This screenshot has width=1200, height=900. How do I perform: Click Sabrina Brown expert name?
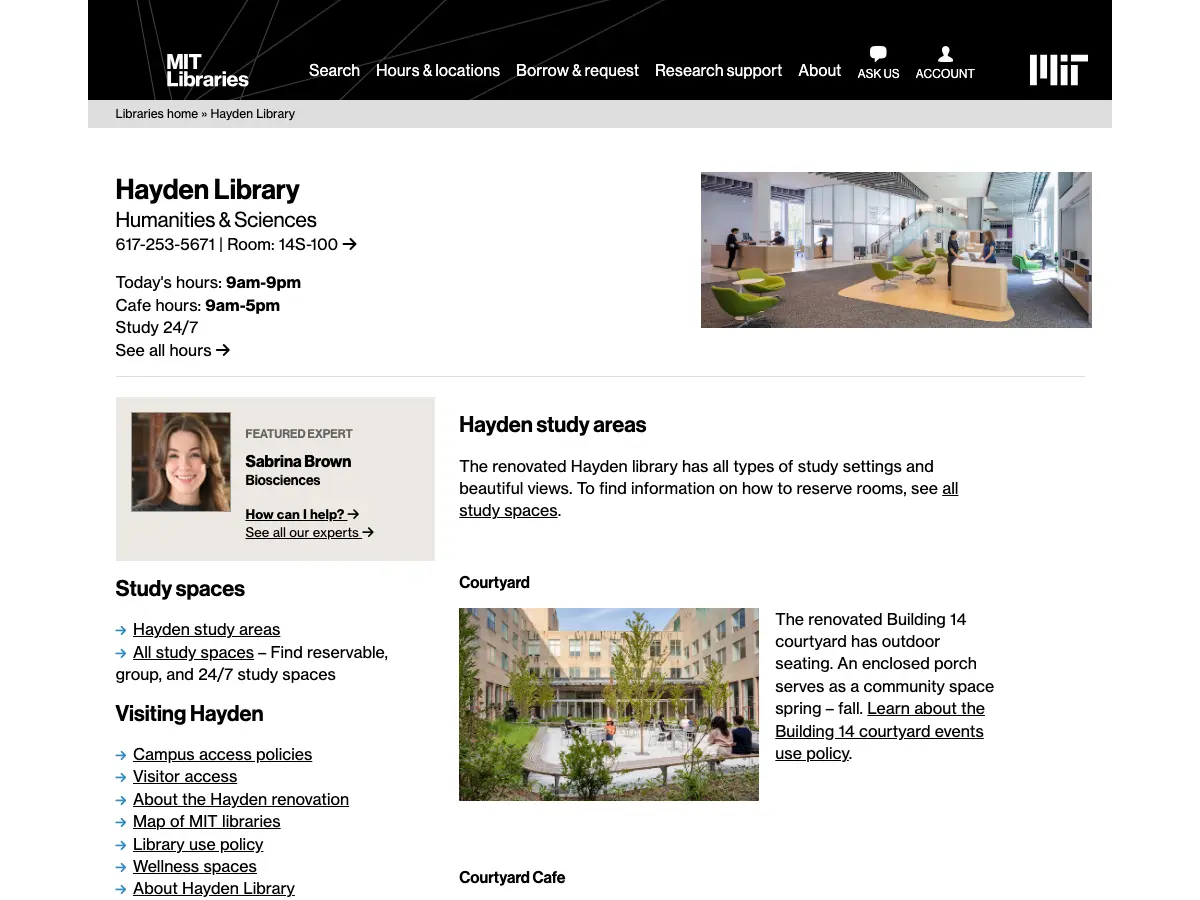298,461
